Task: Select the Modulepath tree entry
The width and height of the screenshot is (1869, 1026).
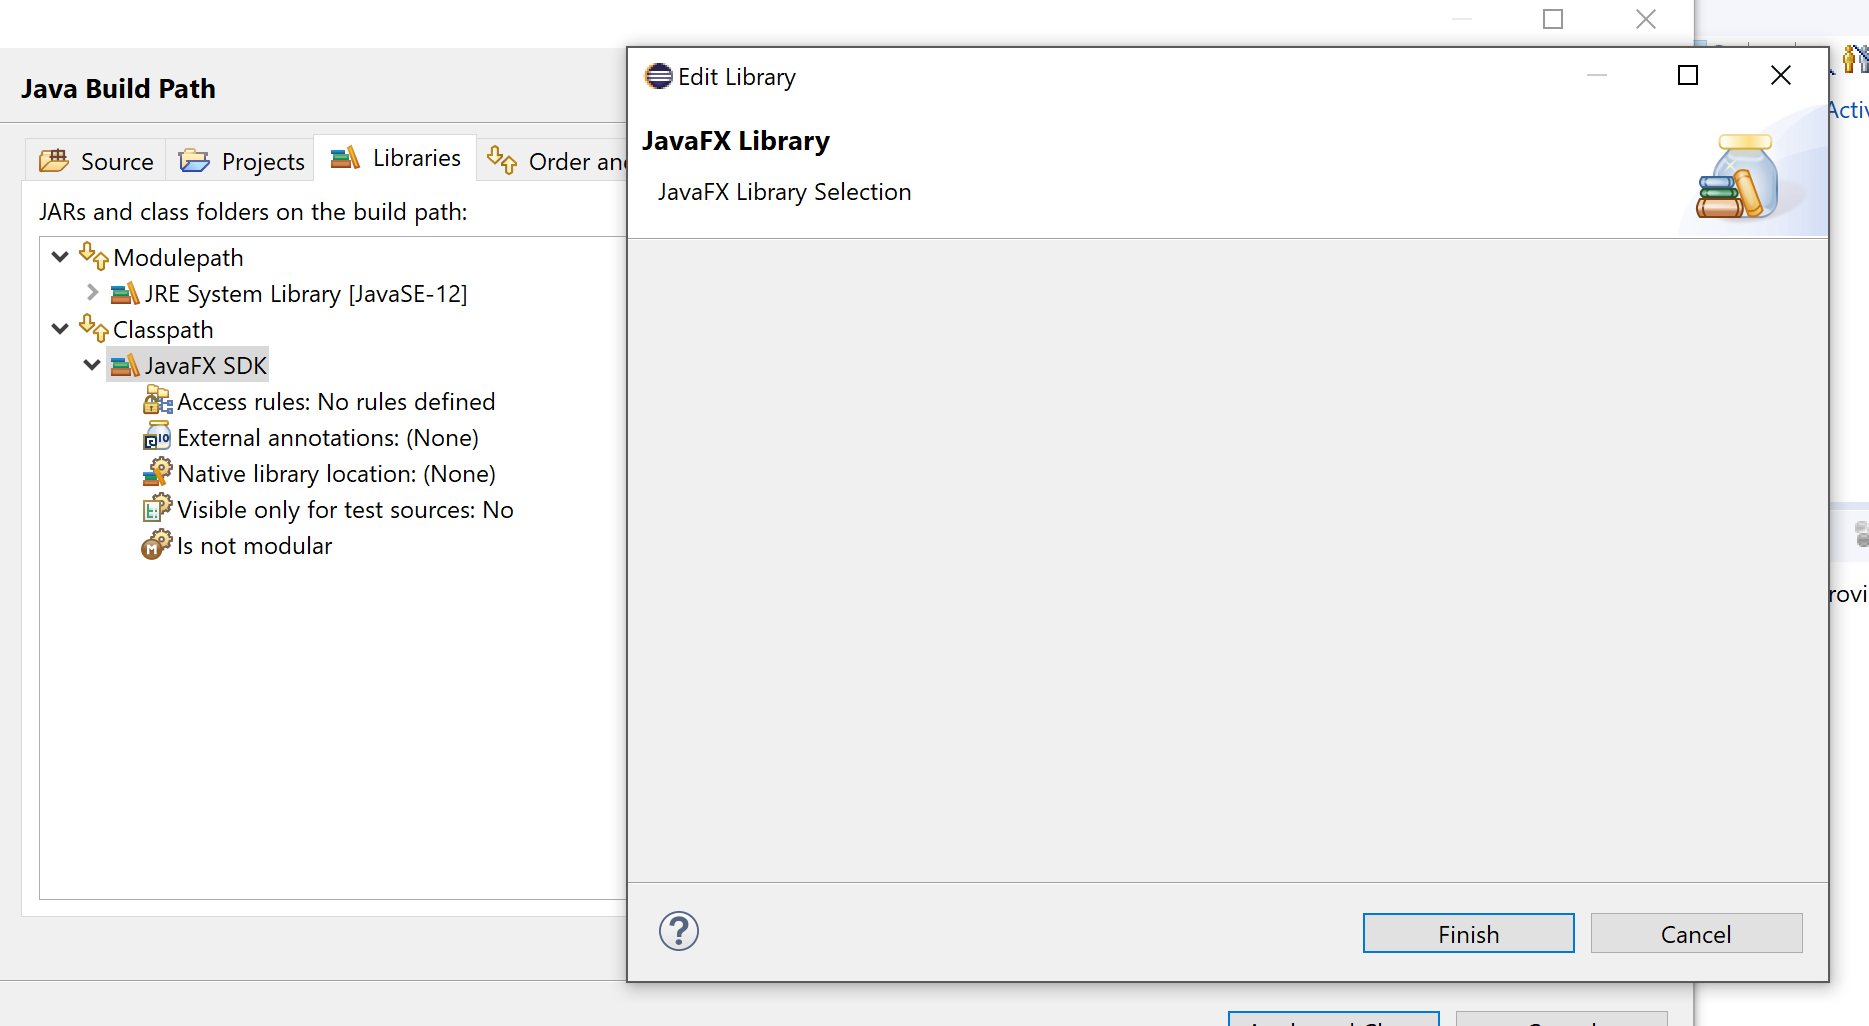Action: point(178,257)
